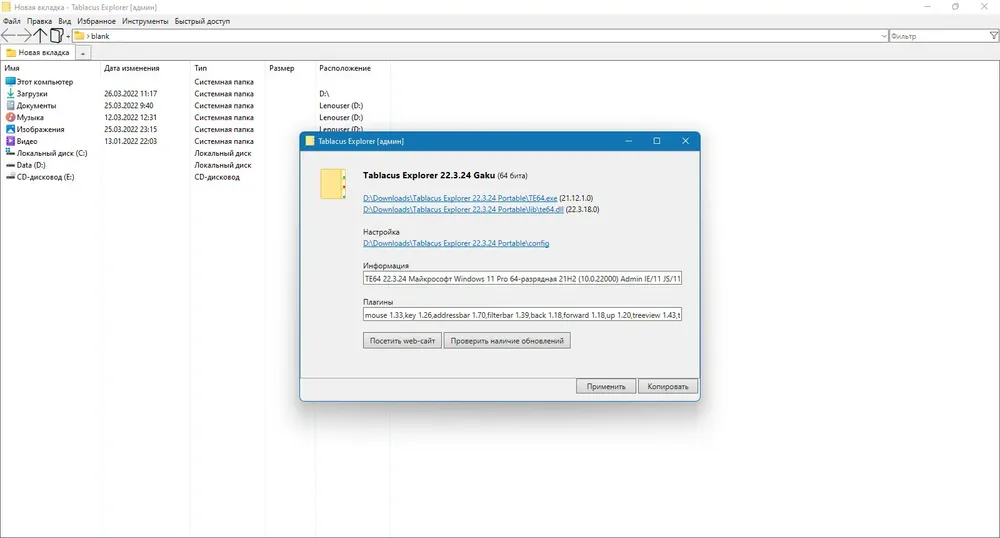Click the Применить button

pyautogui.click(x=606, y=386)
